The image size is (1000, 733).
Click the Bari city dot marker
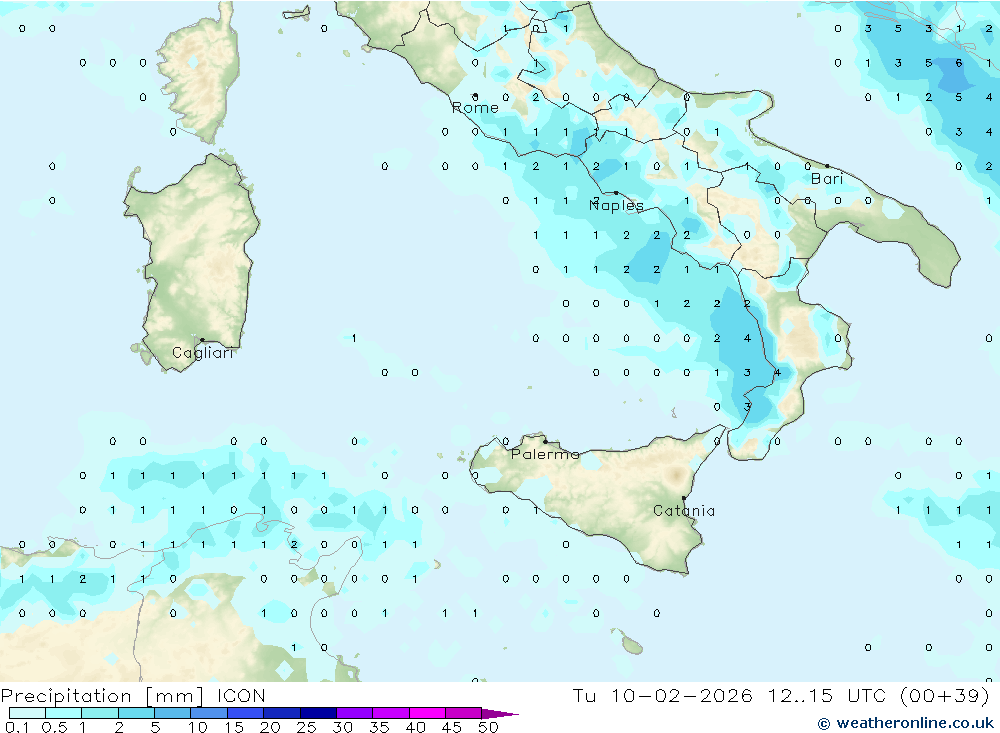[x=827, y=166]
